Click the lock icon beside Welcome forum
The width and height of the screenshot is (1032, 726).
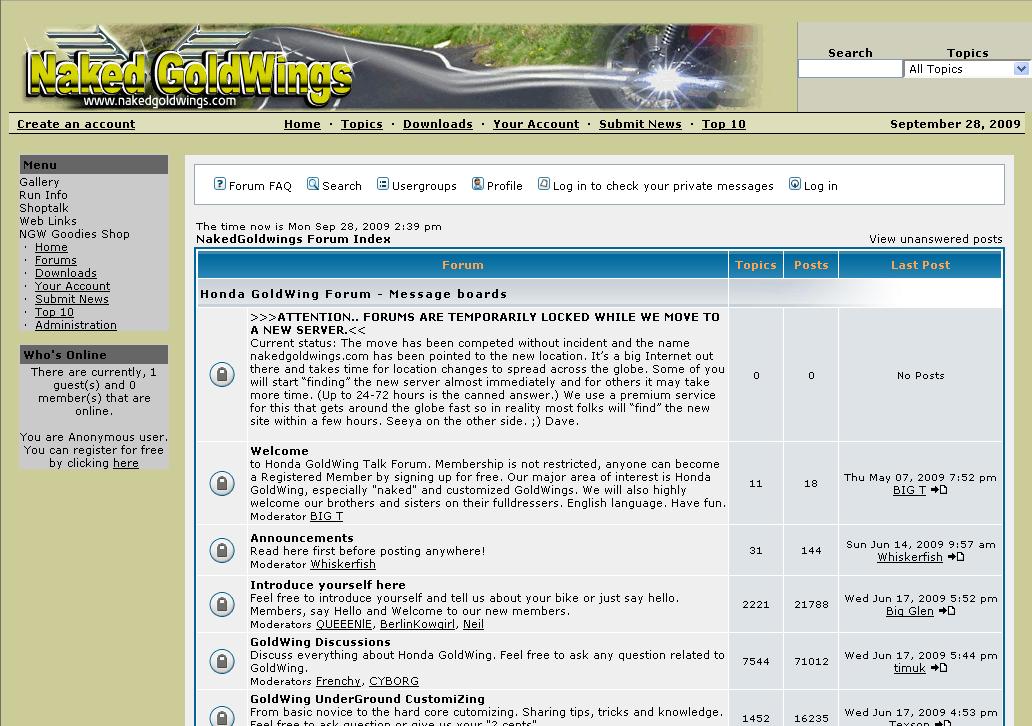pos(222,483)
